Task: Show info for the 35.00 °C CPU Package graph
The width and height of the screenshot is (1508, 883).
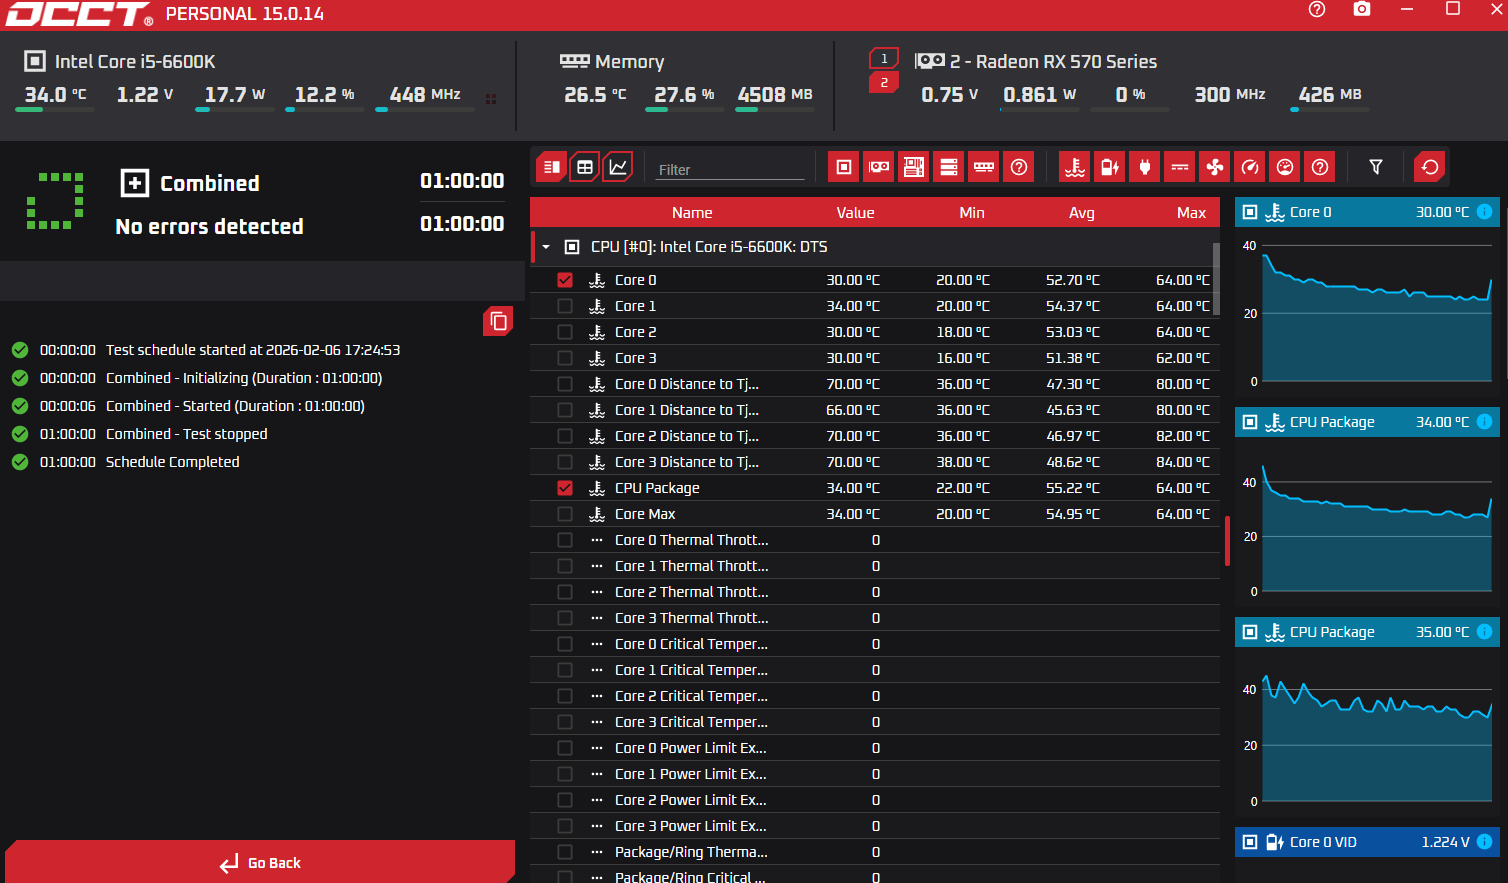Action: tap(1485, 632)
